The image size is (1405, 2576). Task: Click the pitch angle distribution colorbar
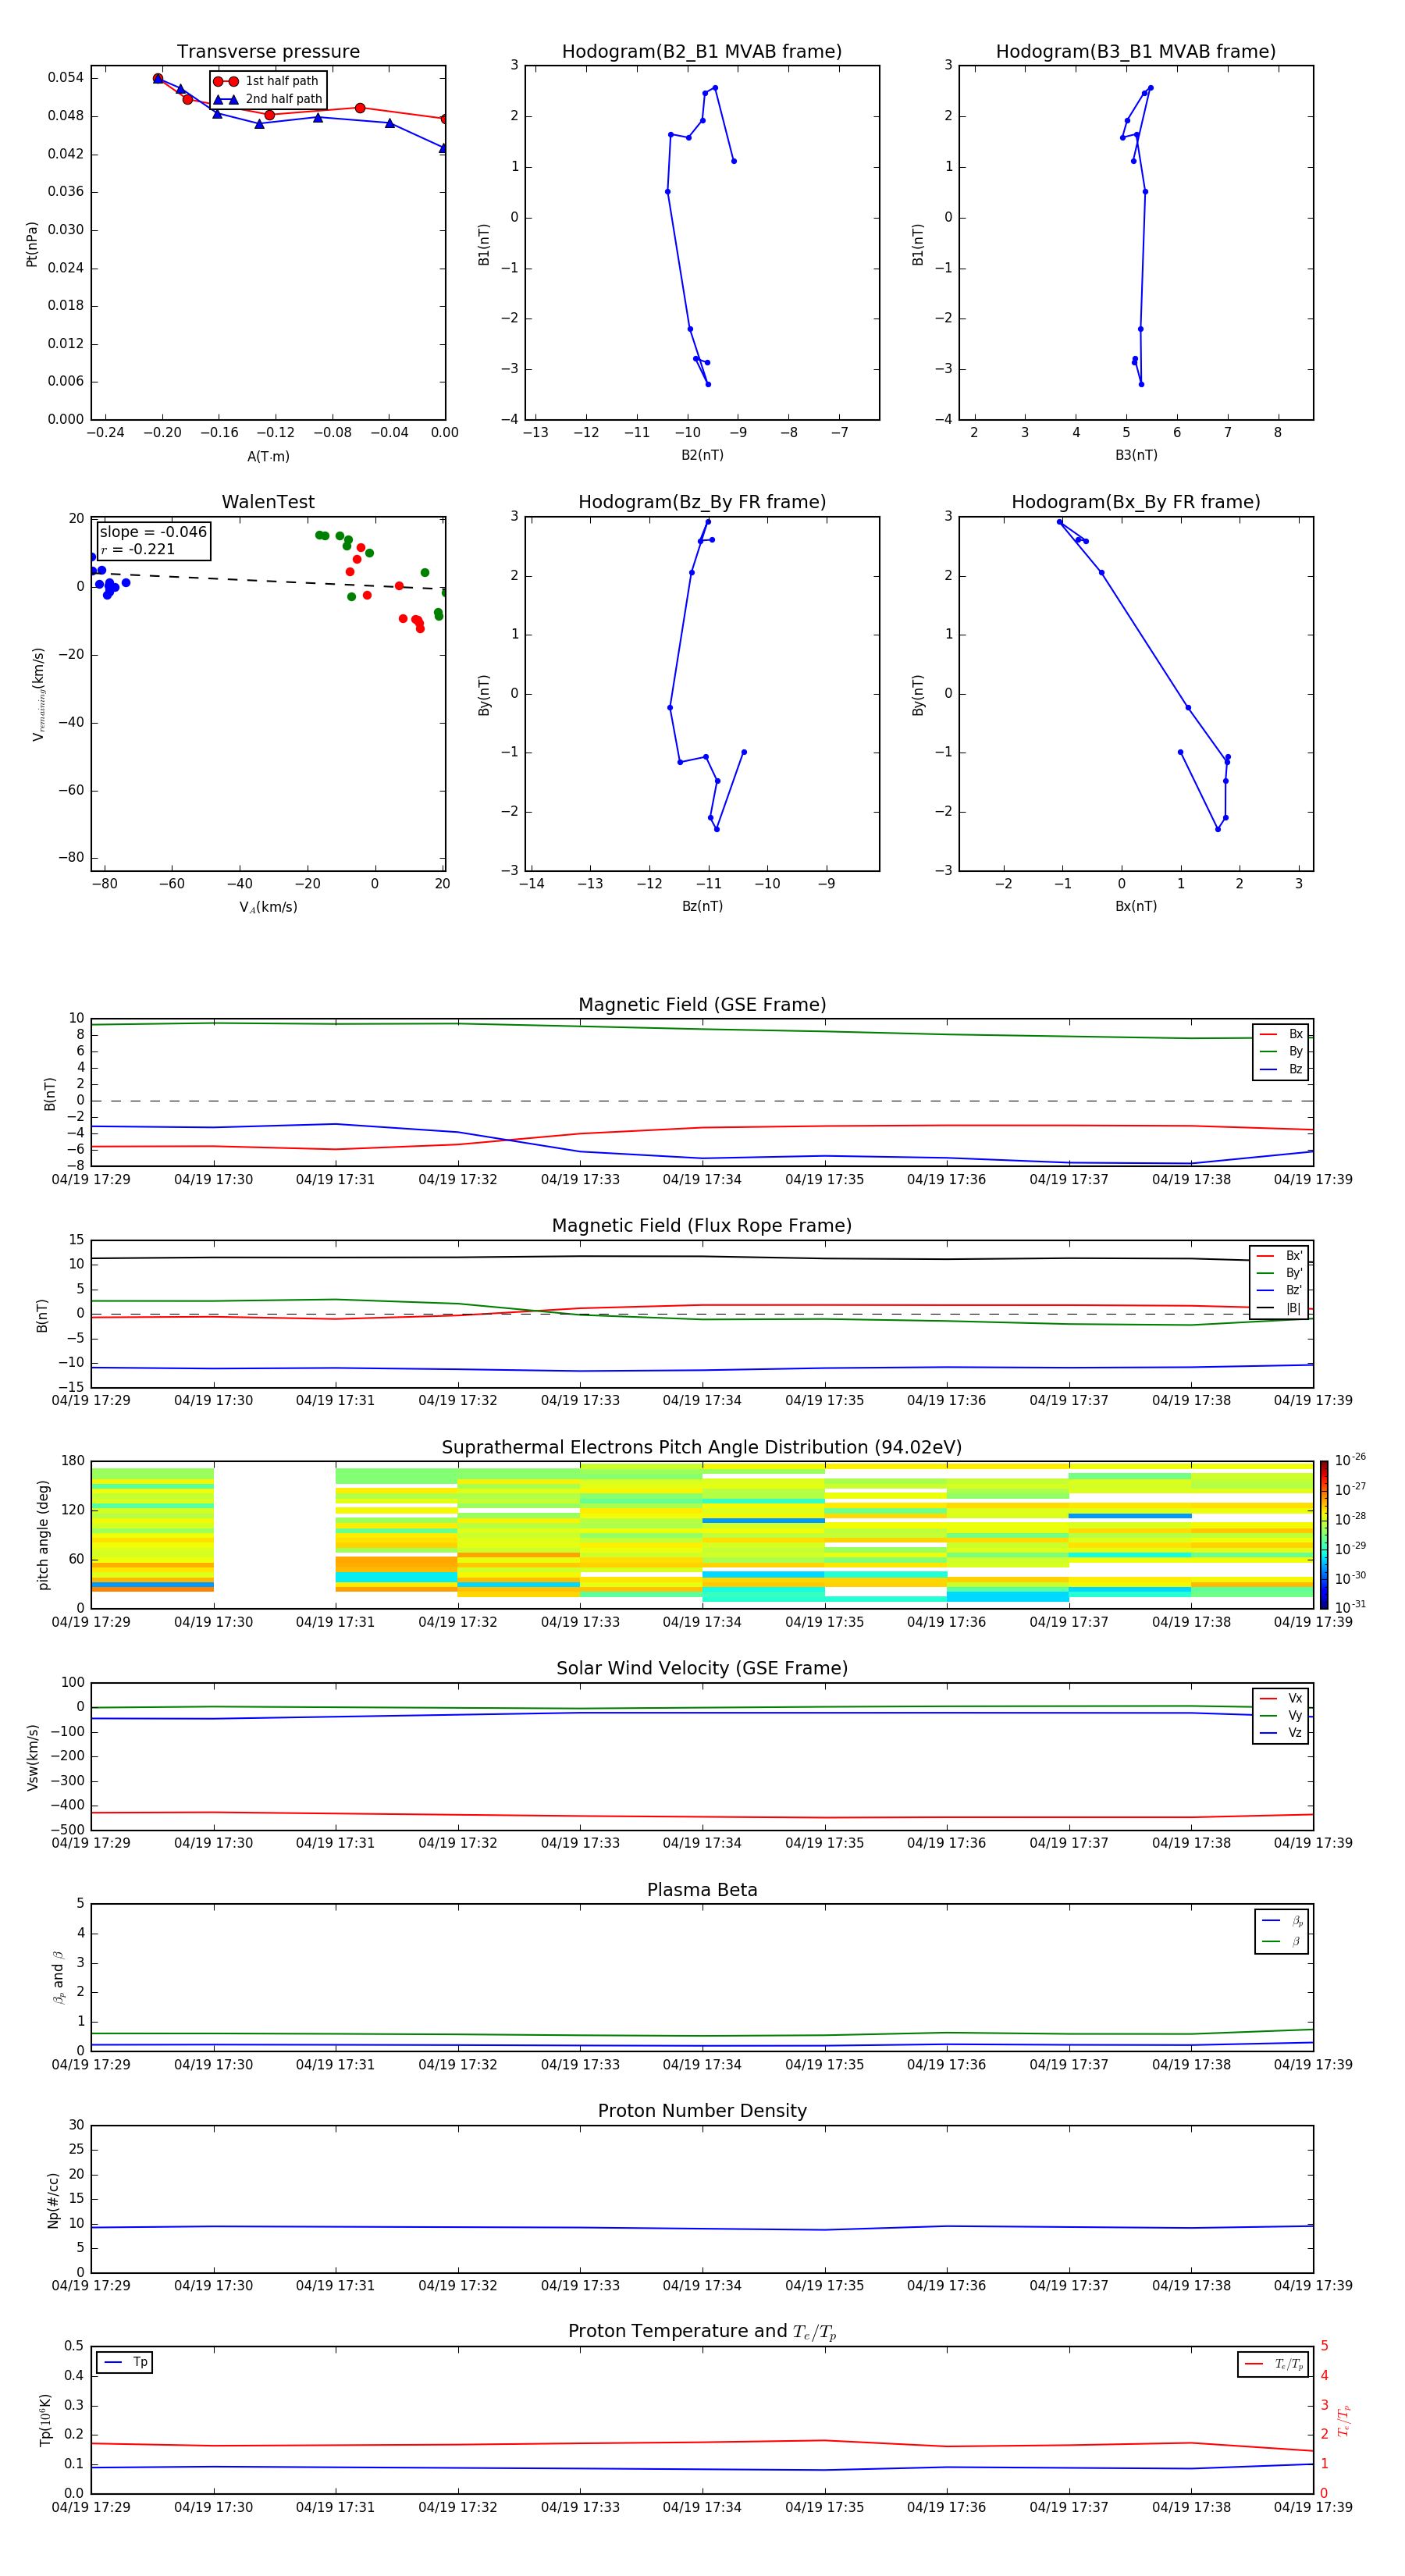[1323, 1534]
